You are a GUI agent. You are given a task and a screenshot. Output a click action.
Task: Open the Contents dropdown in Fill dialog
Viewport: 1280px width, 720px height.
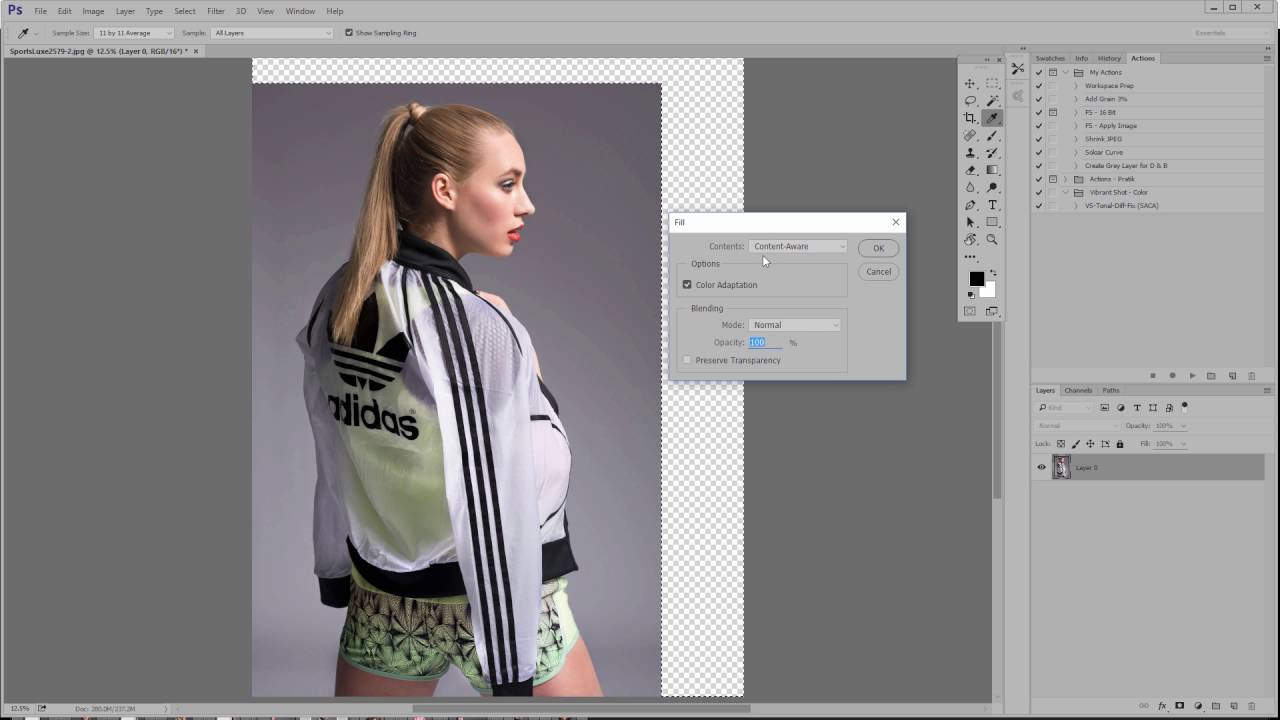[x=798, y=246]
